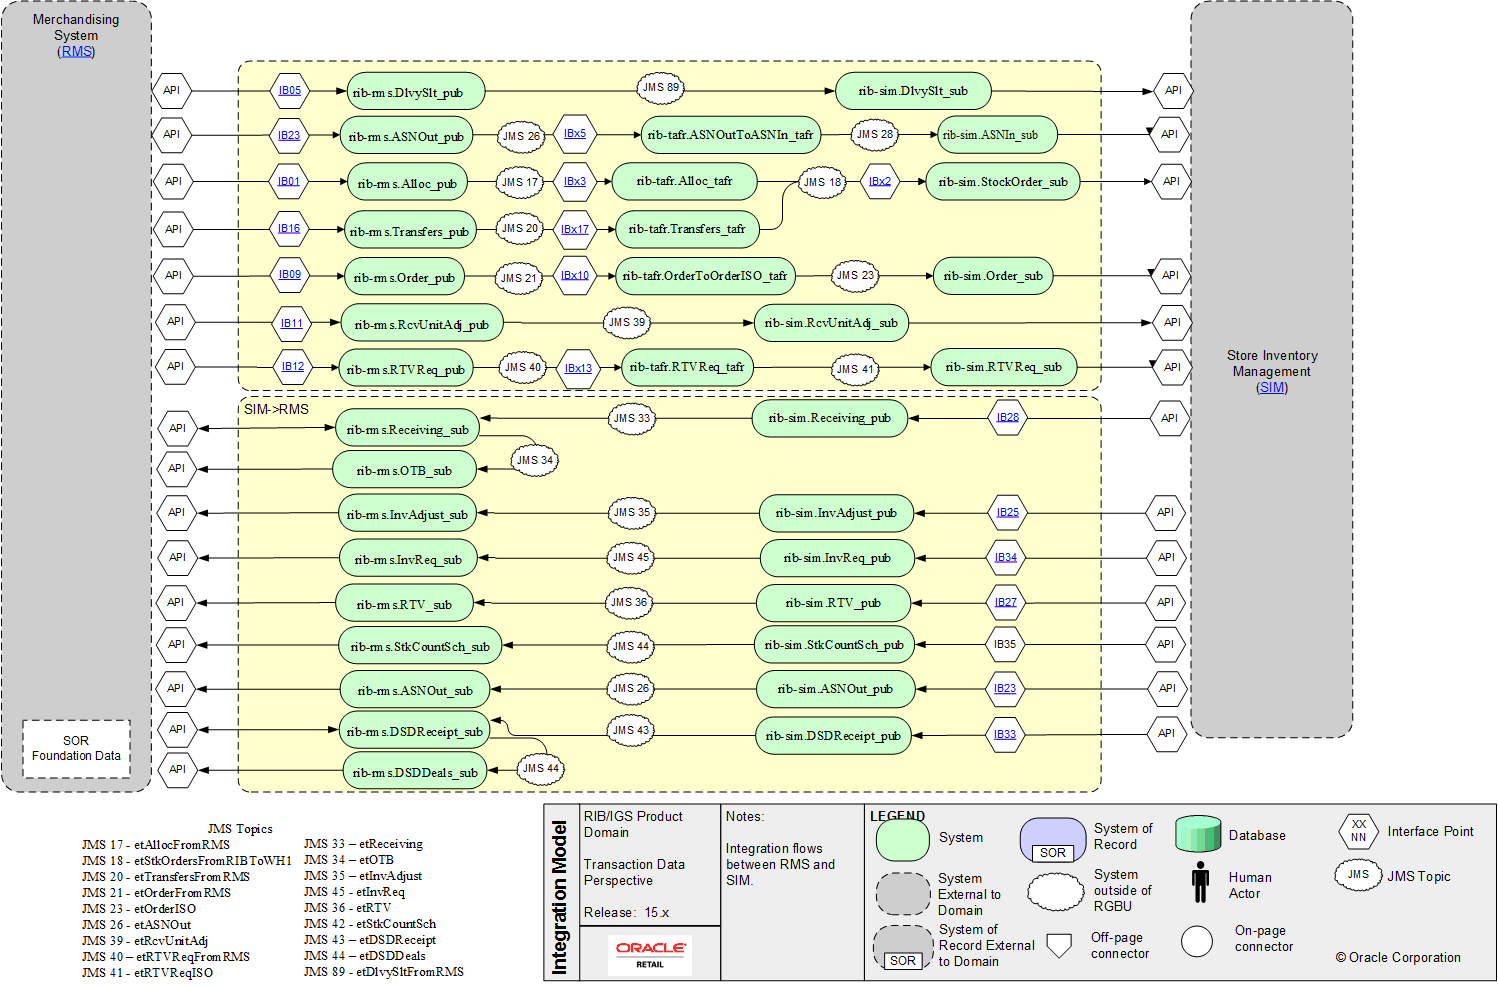Click the IB12 interface link
Viewport: 1498px width, 987px height.
coord(293,366)
